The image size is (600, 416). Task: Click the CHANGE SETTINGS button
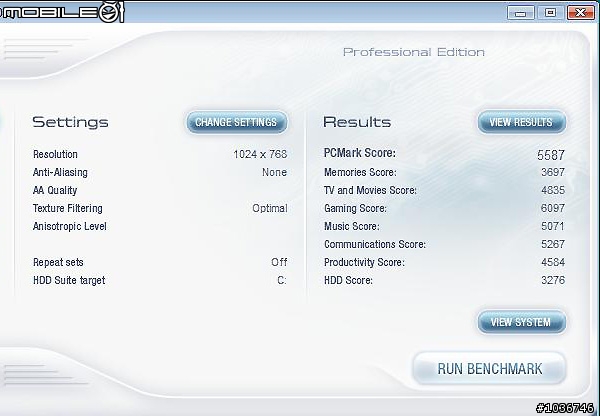[236, 122]
